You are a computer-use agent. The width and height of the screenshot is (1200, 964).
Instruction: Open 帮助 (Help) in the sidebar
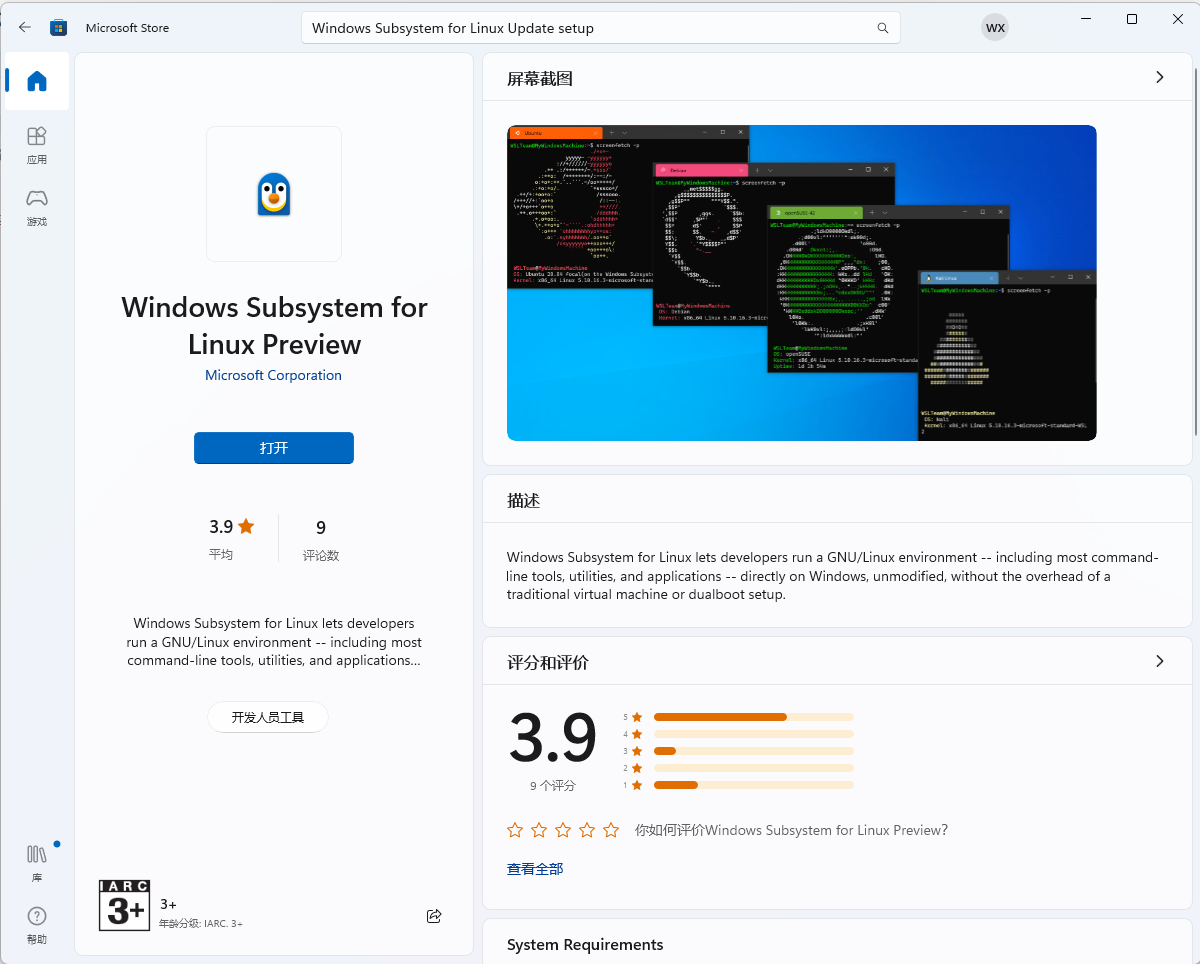(x=37, y=925)
